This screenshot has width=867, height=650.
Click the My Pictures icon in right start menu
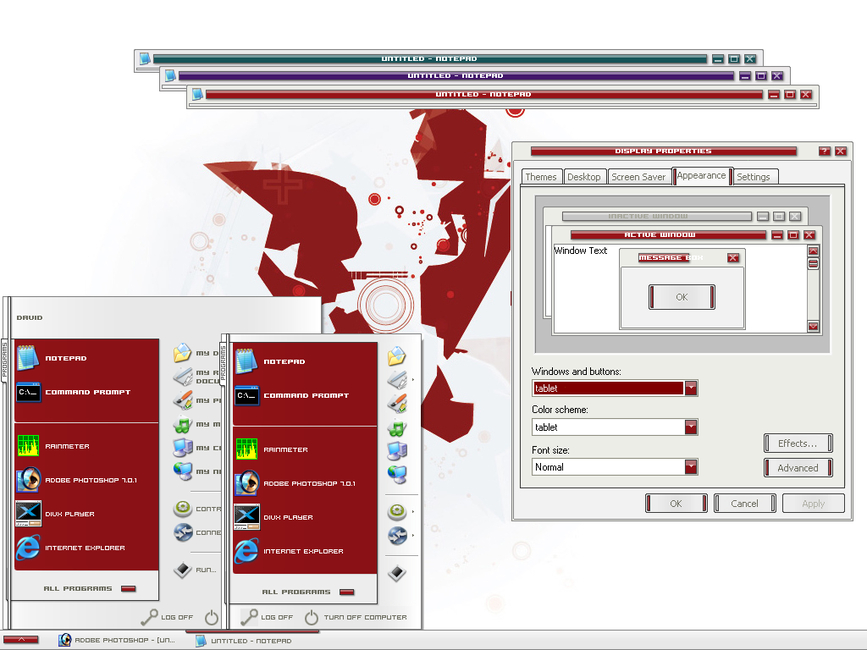397,403
